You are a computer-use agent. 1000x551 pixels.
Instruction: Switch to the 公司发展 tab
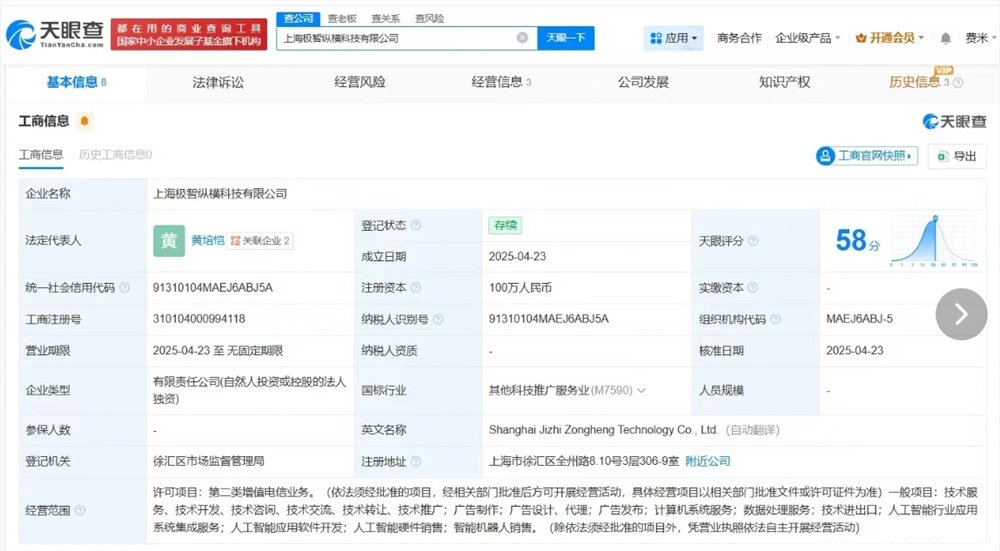point(643,82)
